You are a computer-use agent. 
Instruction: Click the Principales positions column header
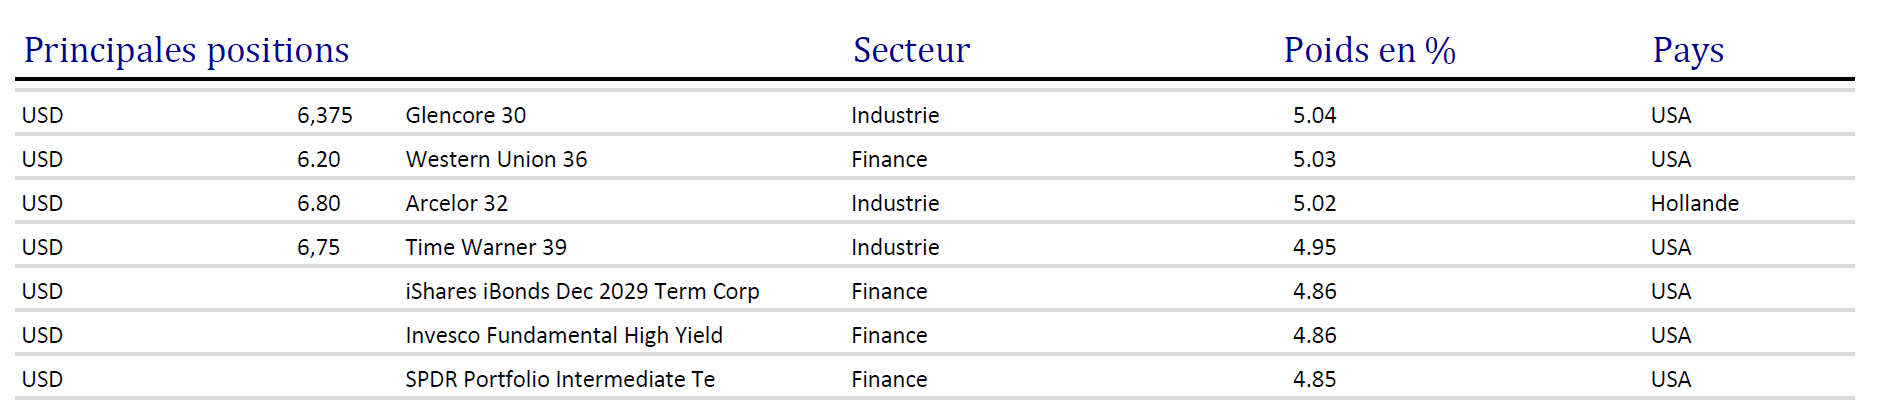coord(186,50)
